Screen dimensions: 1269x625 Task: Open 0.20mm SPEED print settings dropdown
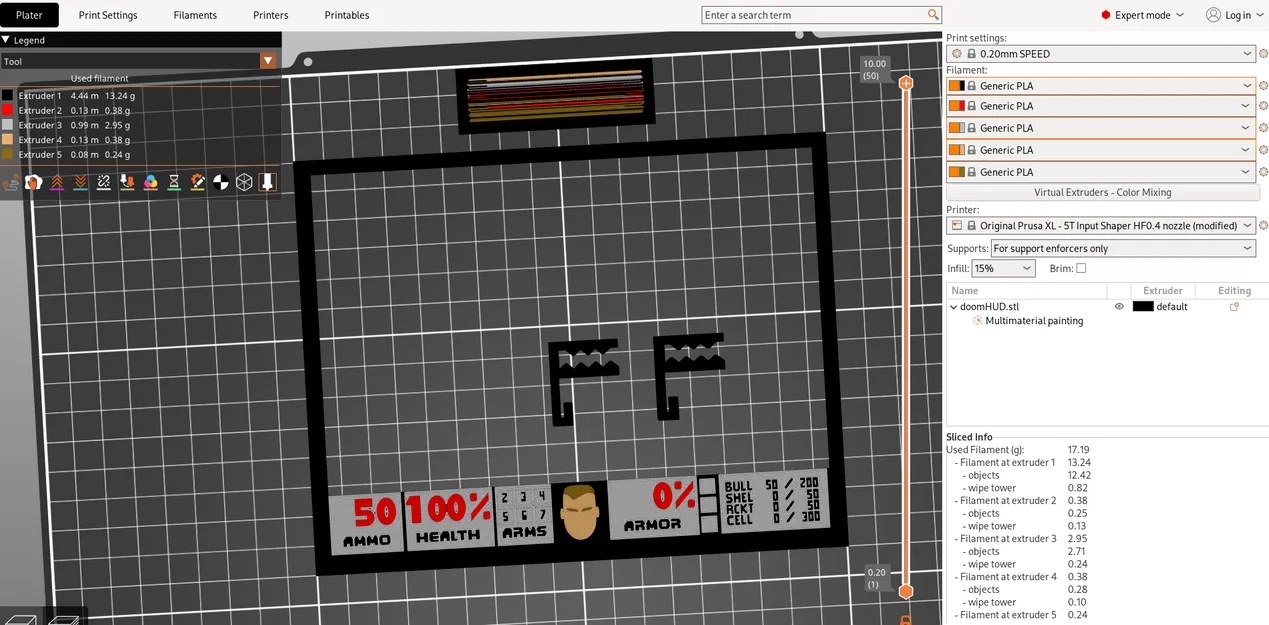[x=1102, y=54]
